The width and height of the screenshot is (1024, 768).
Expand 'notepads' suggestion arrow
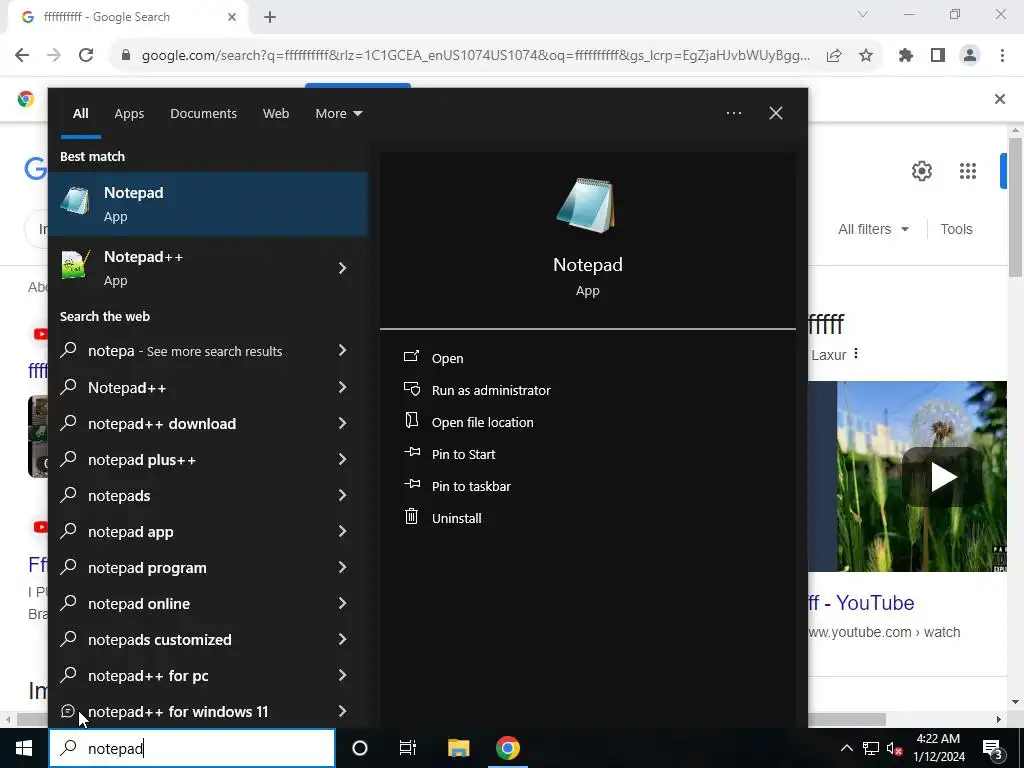pyautogui.click(x=342, y=495)
